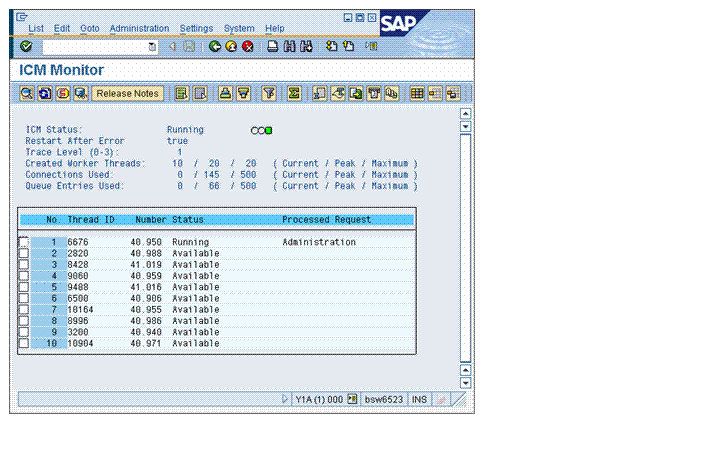Click the Create New Session icon
Screen dimensions: 720x455
(x=332, y=46)
